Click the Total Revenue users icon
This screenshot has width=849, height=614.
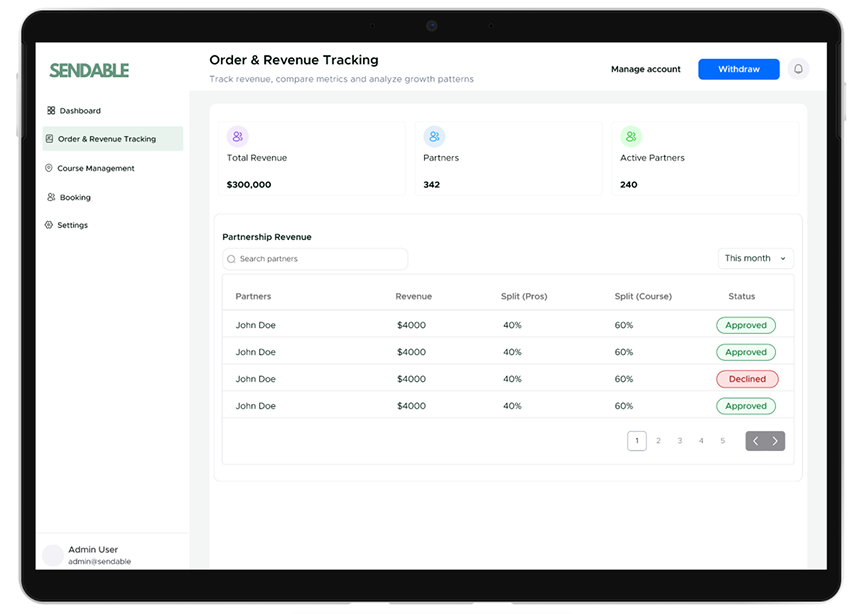coord(237,136)
